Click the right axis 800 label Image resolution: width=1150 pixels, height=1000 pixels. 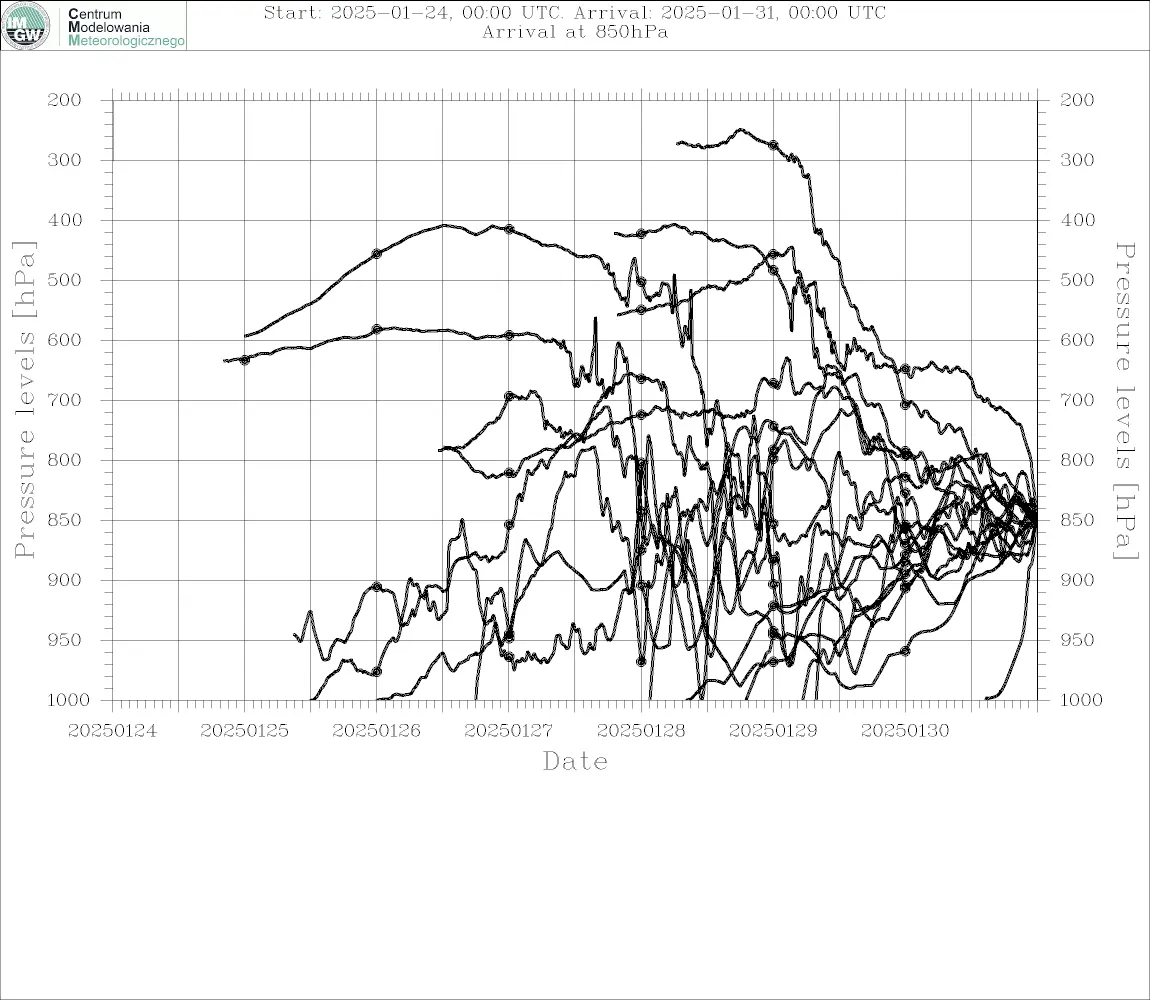click(1077, 460)
